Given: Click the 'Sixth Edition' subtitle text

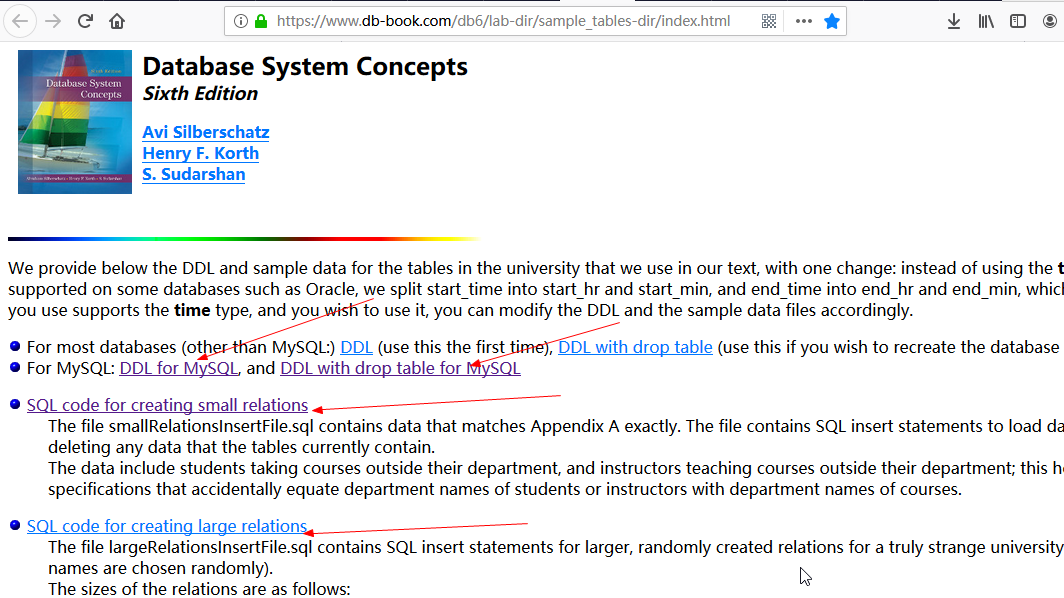Looking at the screenshot, I should (x=200, y=93).
